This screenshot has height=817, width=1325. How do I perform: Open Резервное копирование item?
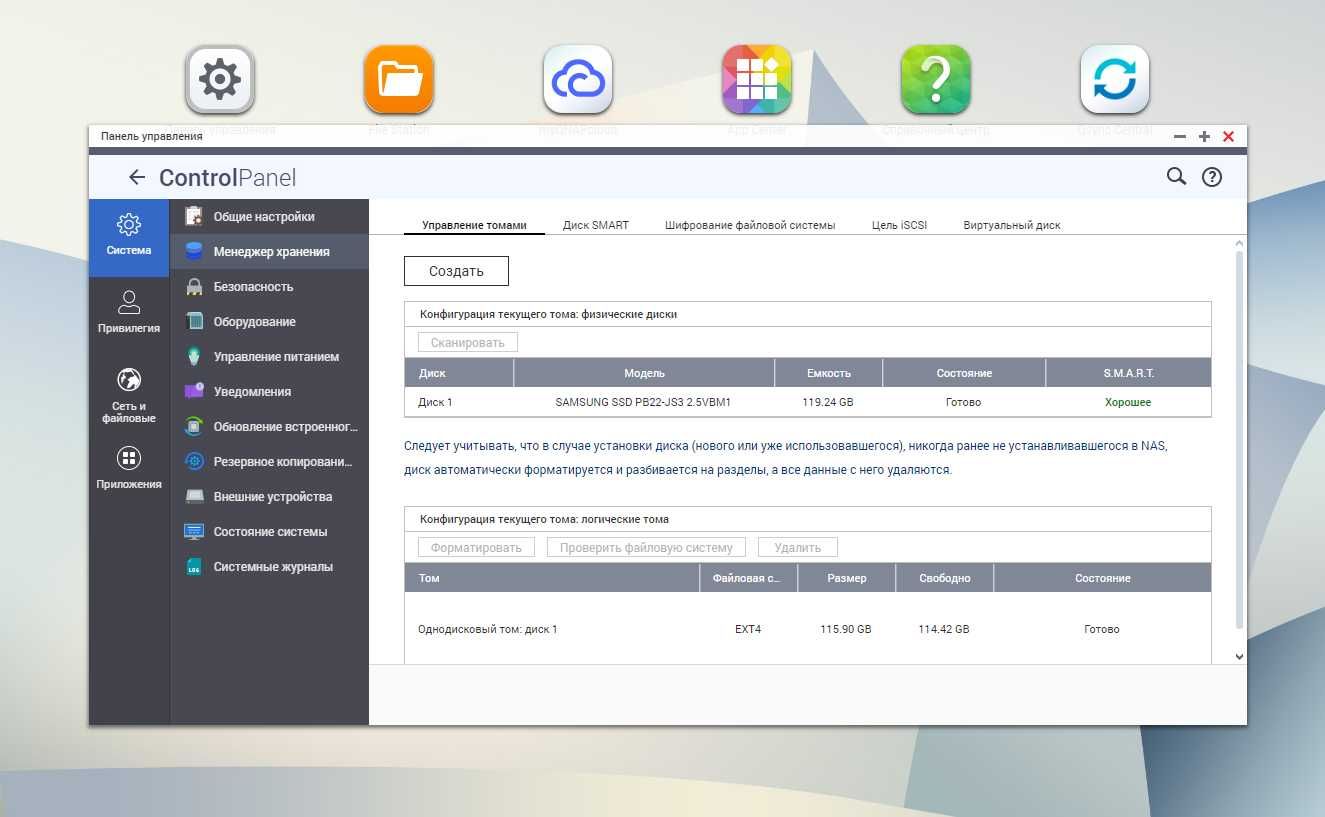(270, 462)
